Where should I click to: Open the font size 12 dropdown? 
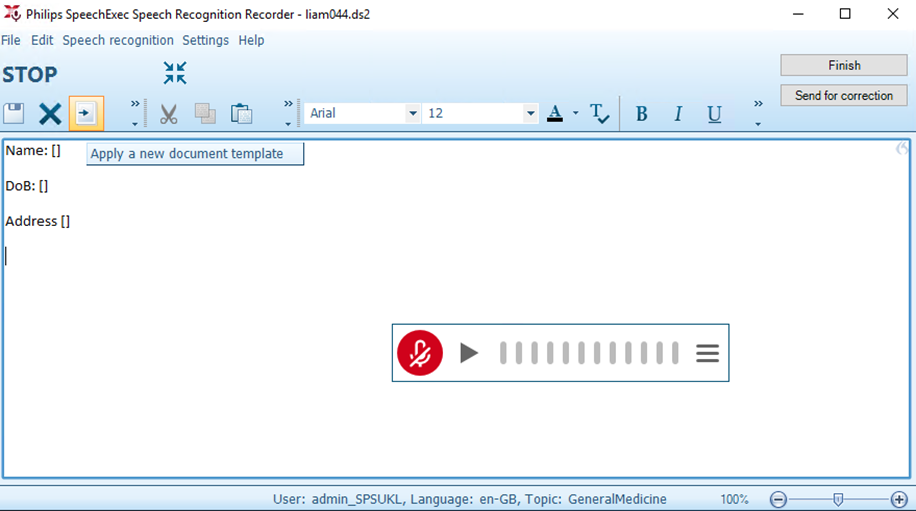point(530,113)
